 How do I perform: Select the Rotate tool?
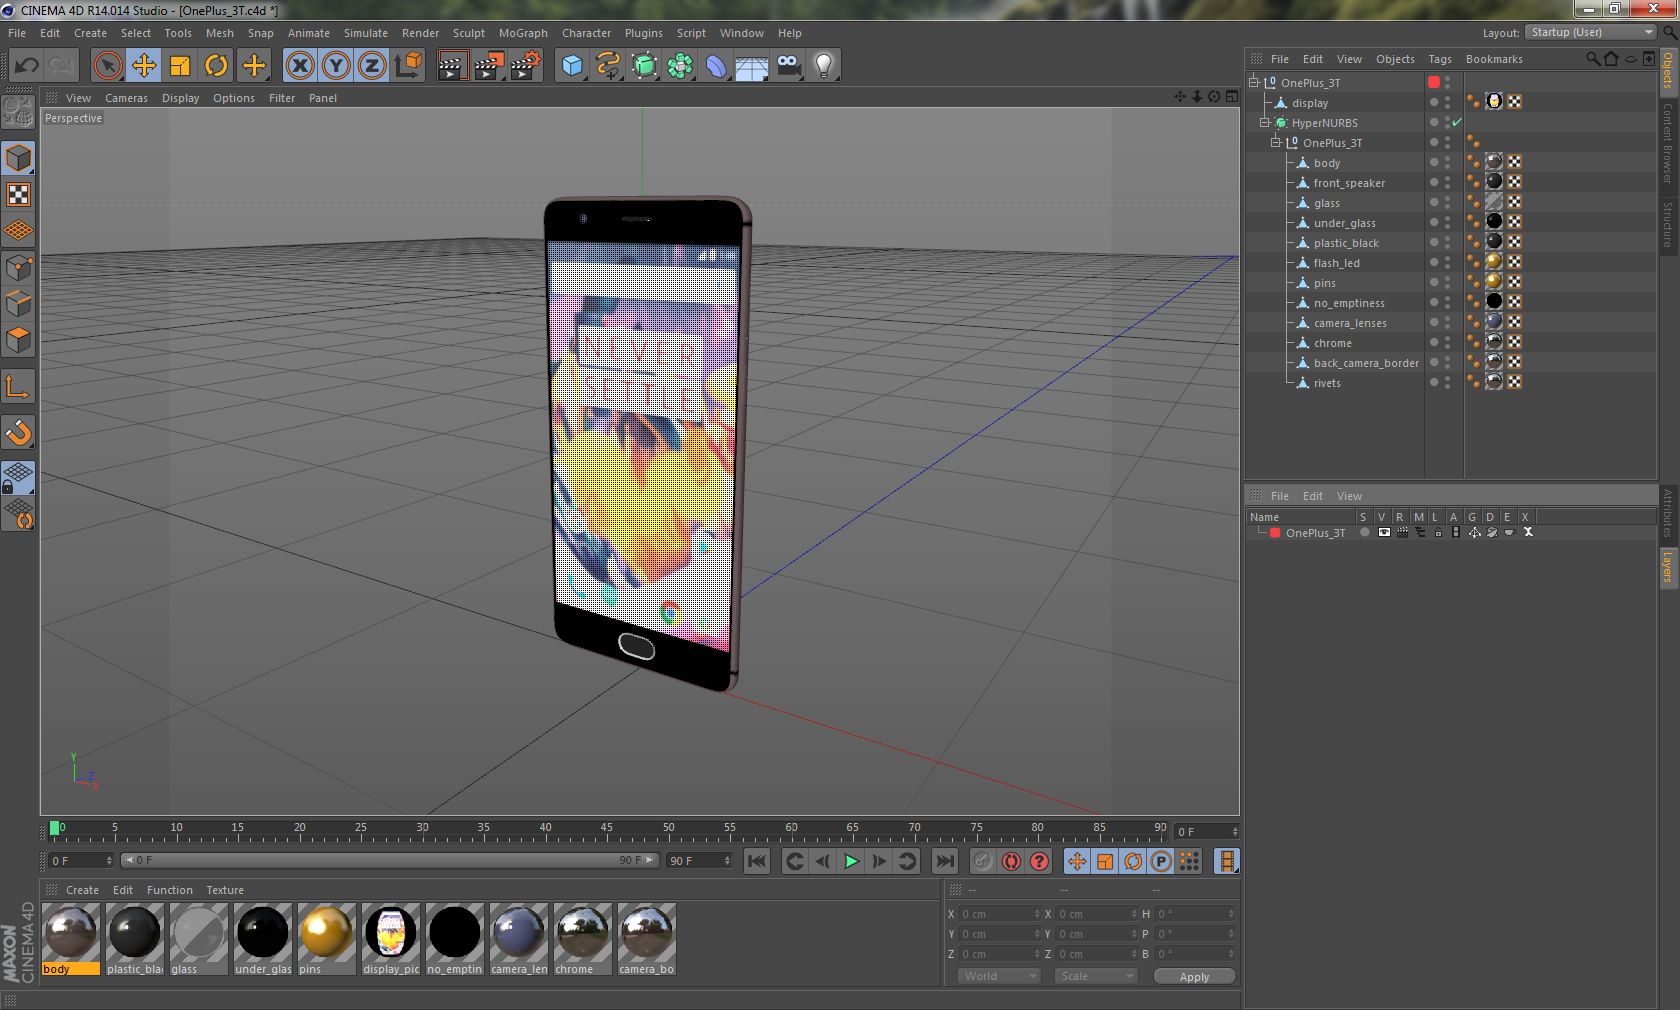(x=216, y=66)
